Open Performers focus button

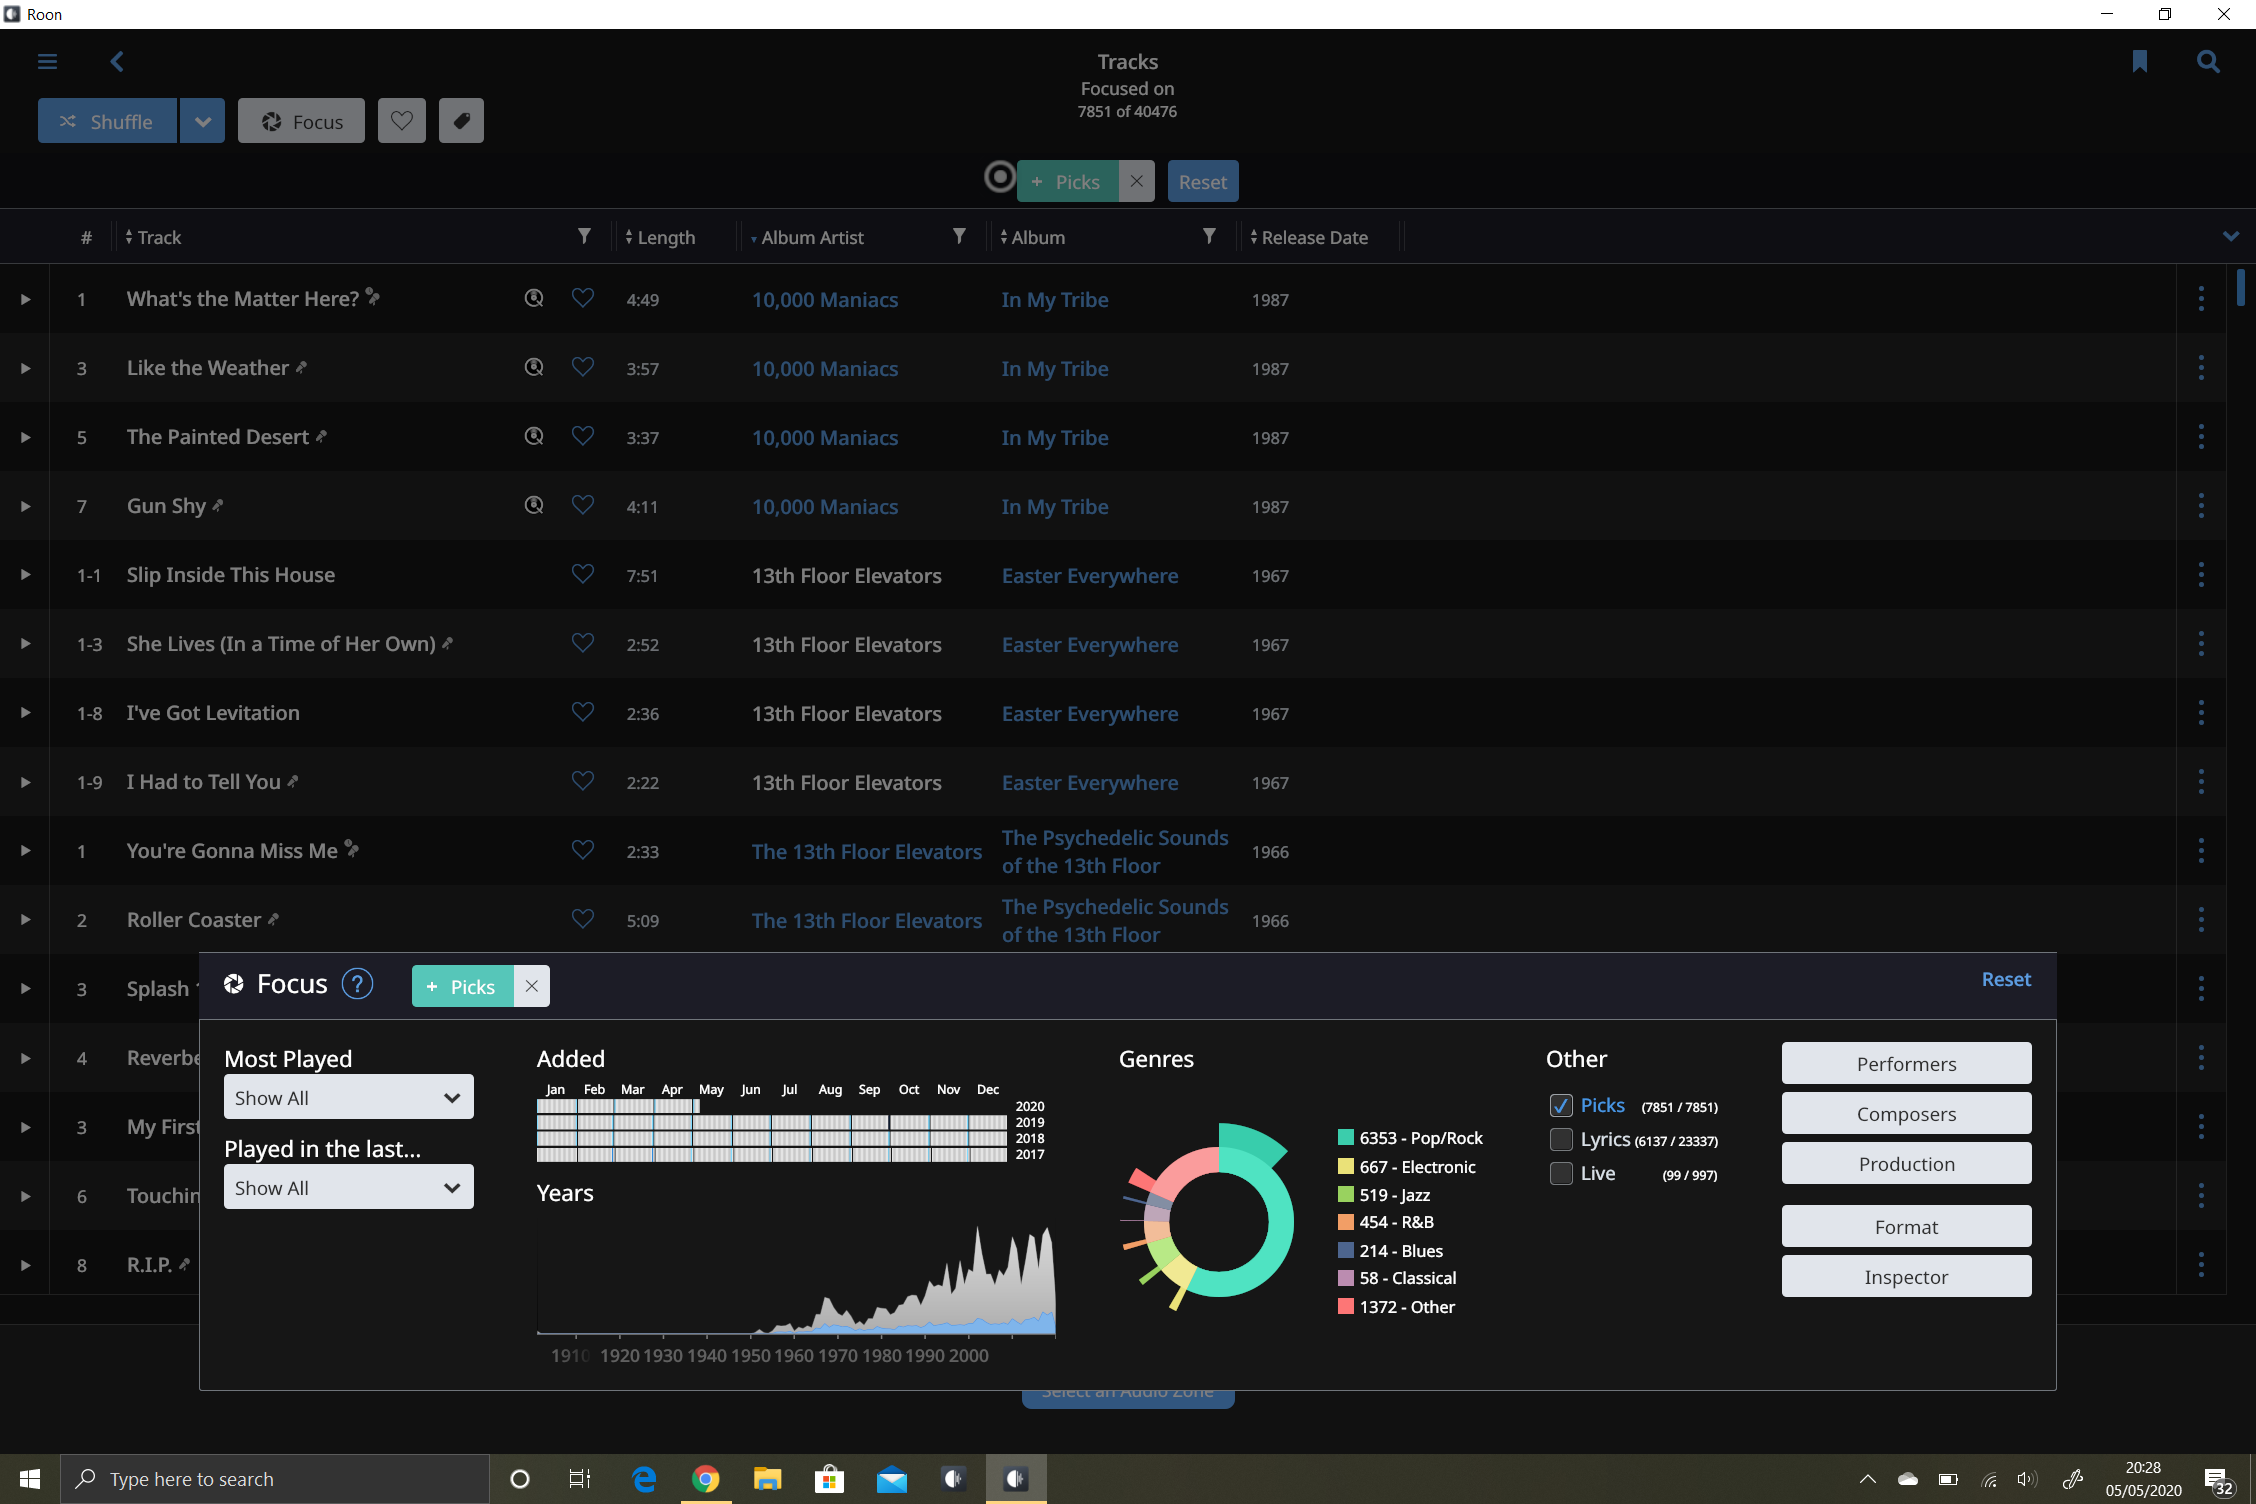[x=1906, y=1063]
